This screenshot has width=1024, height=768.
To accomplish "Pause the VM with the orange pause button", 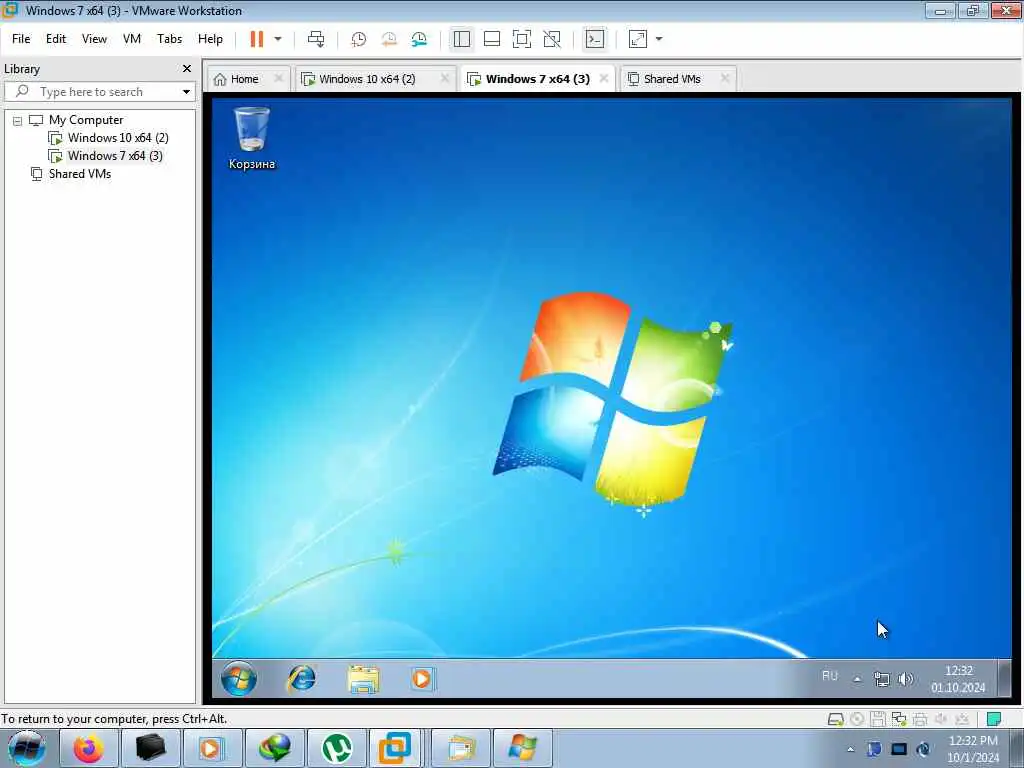I will coord(257,39).
